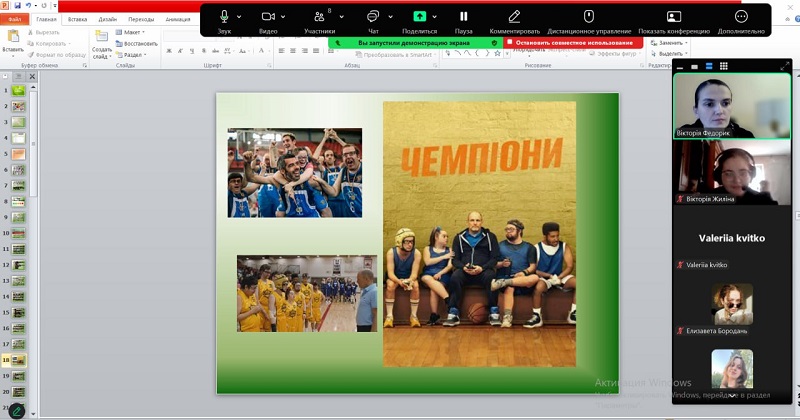This screenshot has height=420, width=800.
Task: Switch to Дизайн ribbon tab
Action: tap(108, 19)
